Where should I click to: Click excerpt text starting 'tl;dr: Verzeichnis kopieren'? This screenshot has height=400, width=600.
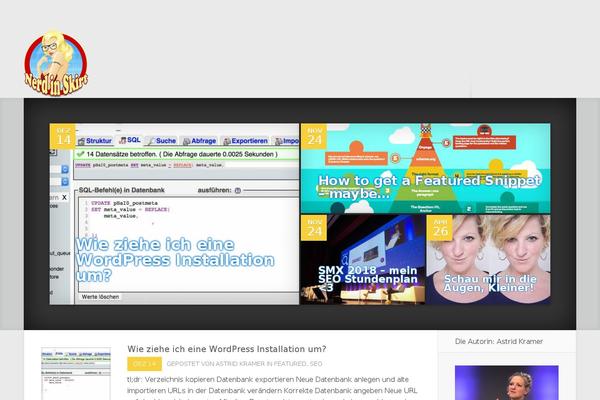(x=272, y=388)
